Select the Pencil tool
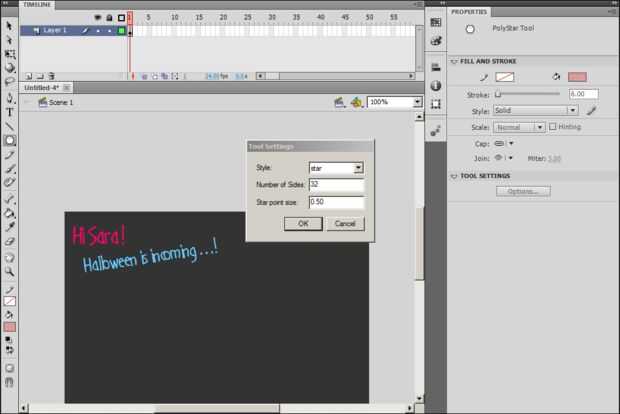 pos(9,155)
